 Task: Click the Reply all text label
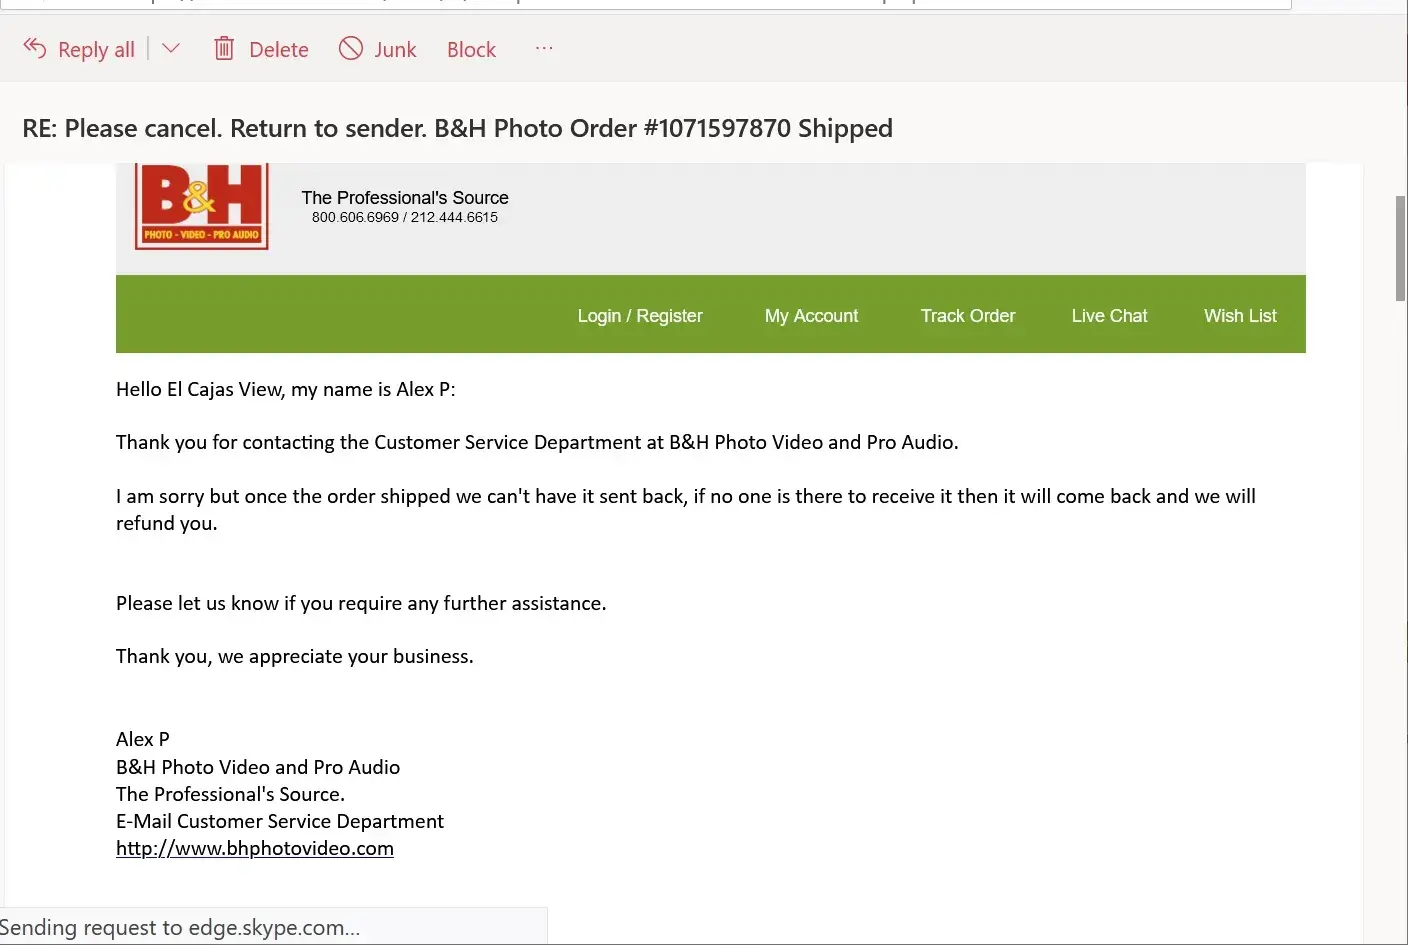pyautogui.click(x=96, y=50)
